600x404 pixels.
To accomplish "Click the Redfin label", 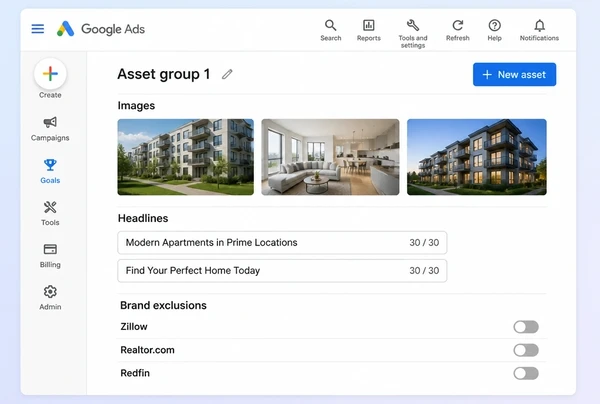I will (x=135, y=373).
